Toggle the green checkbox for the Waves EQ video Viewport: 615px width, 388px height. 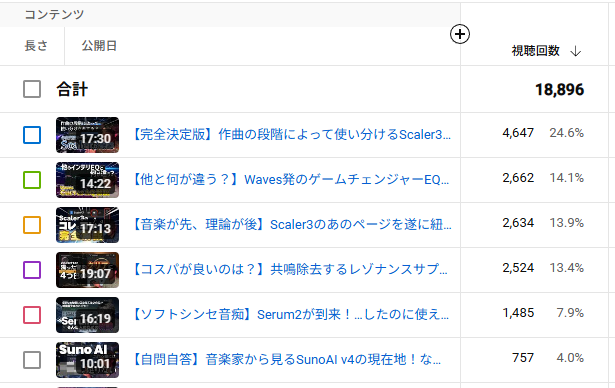point(32,180)
